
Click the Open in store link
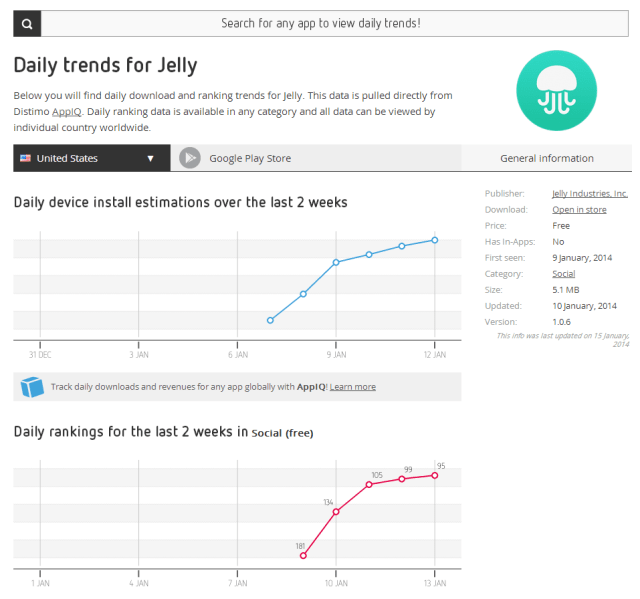(x=579, y=209)
